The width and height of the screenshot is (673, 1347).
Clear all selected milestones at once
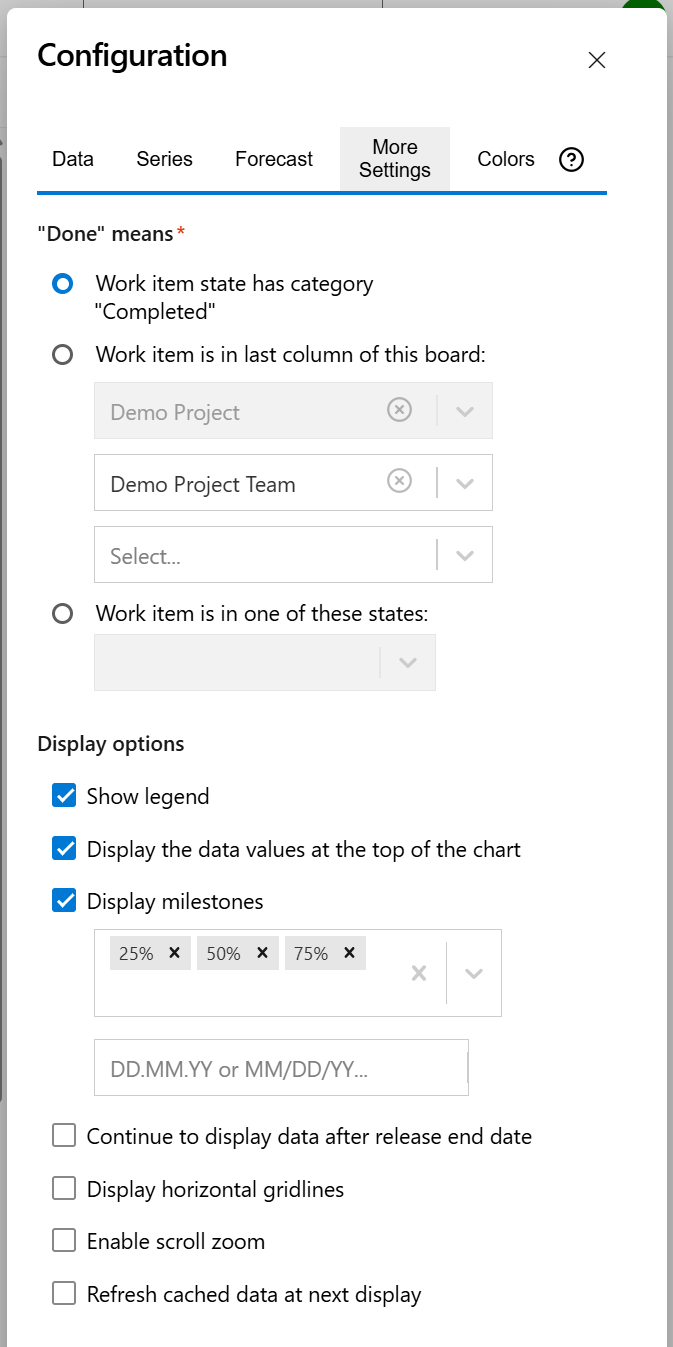coord(418,972)
